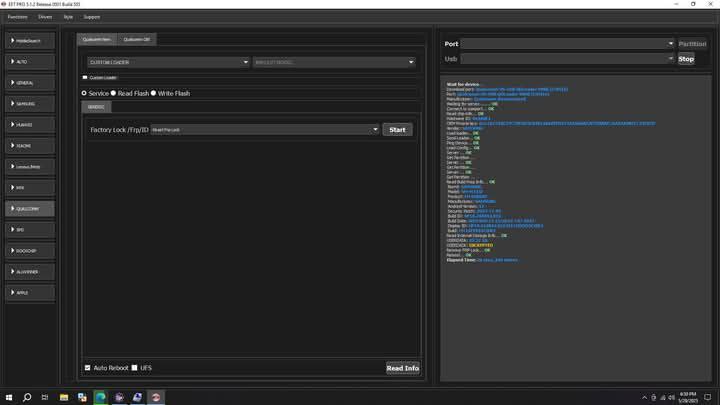Viewport: 720px width, 405px height.
Task: Open the taskbar clock and date
Action: point(688,397)
